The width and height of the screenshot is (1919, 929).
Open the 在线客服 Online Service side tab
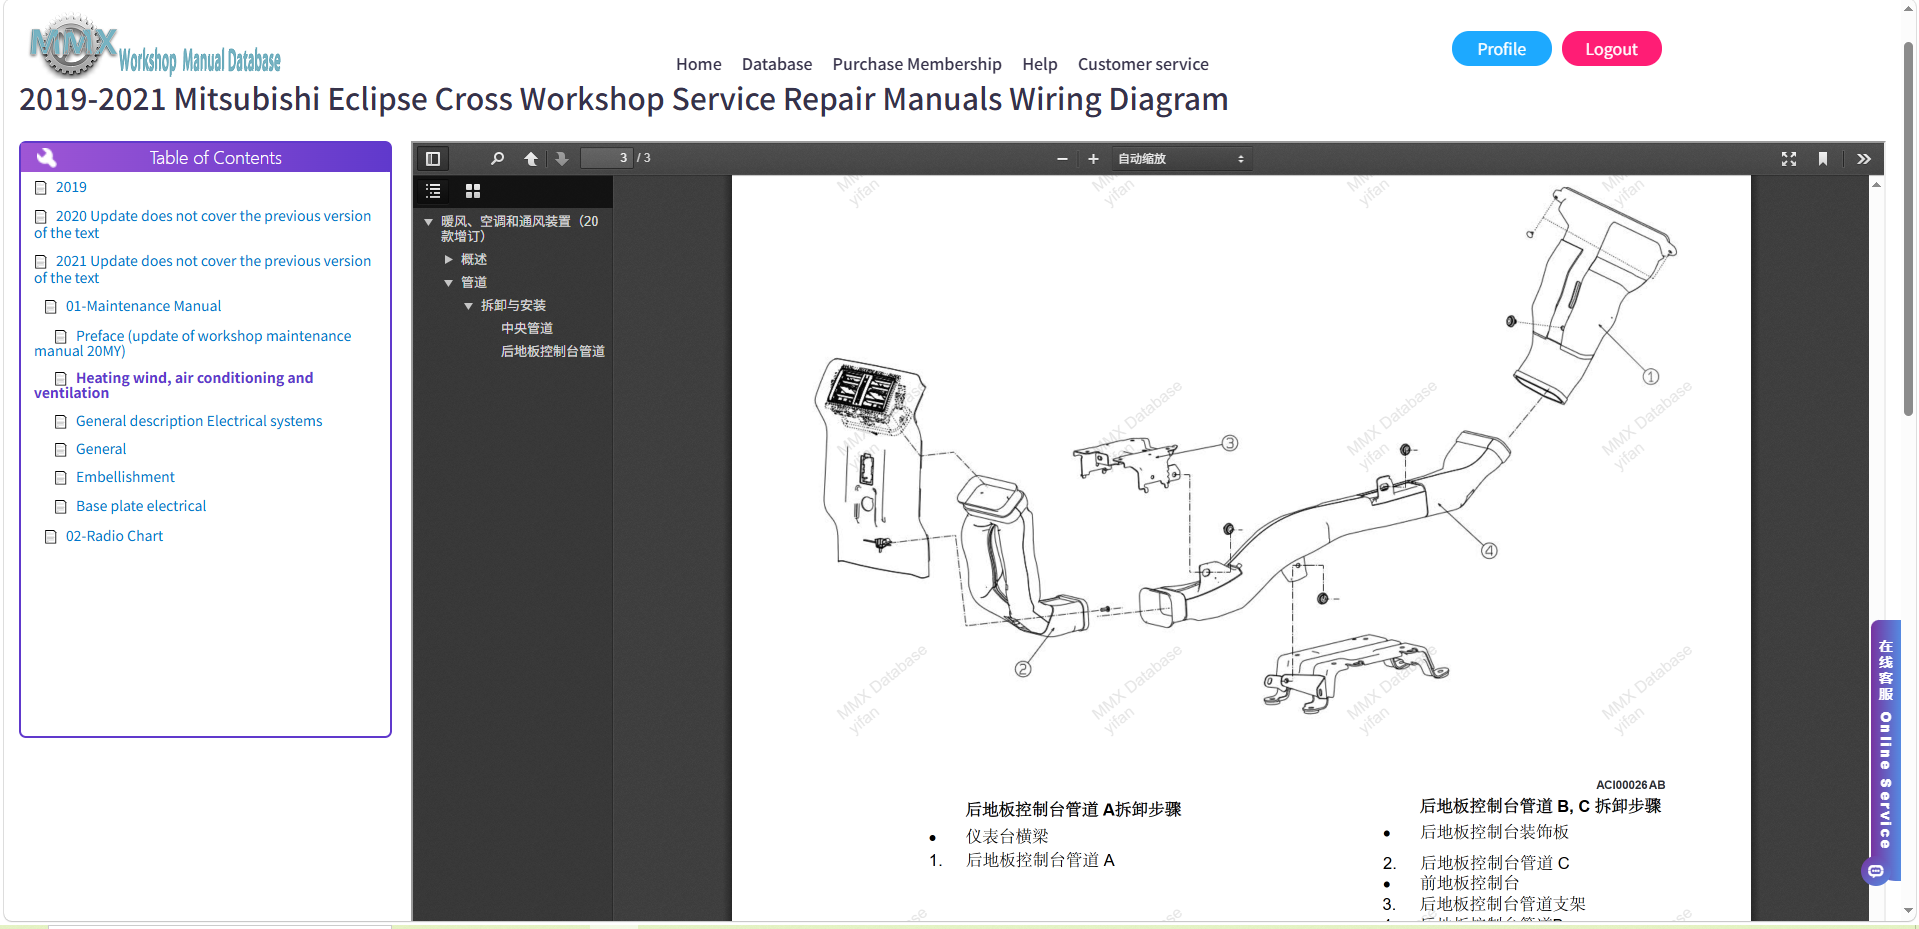click(1885, 743)
